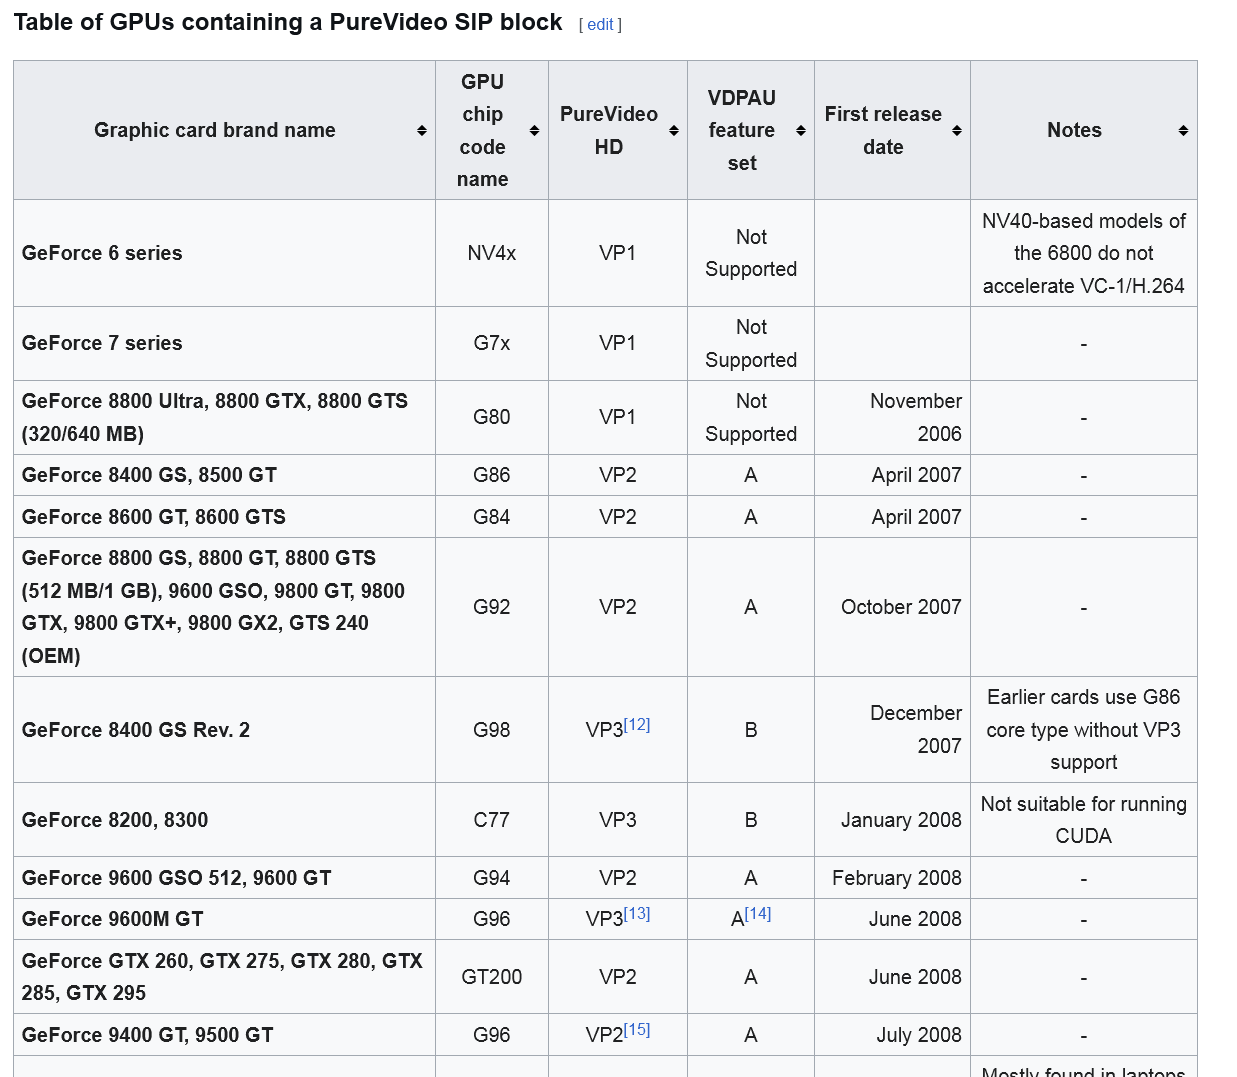Sort table by Graphic card brand name
The width and height of the screenshot is (1237, 1077).
422,131
